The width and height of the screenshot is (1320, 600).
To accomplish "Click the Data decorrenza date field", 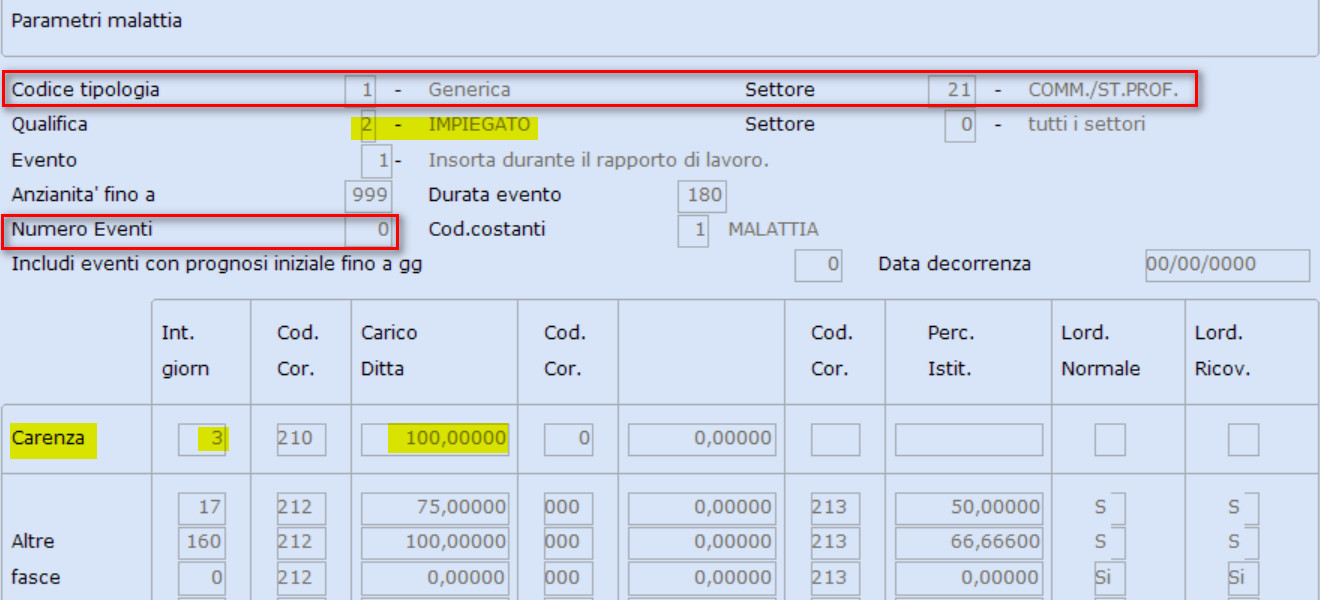I will point(1227,265).
